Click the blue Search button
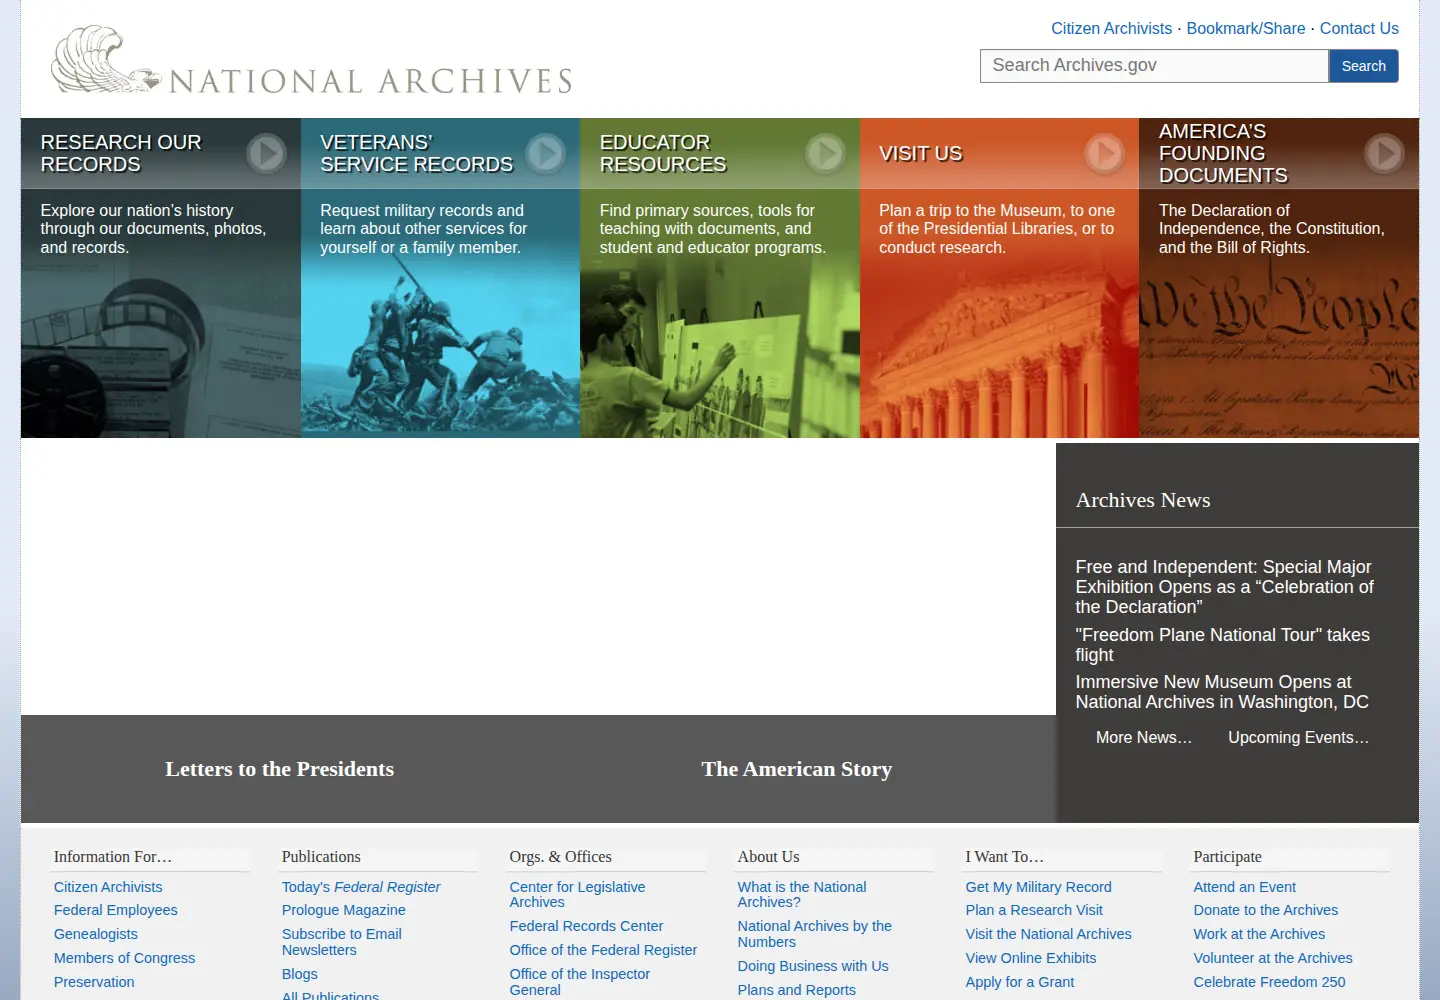The image size is (1440, 1000). tap(1364, 66)
